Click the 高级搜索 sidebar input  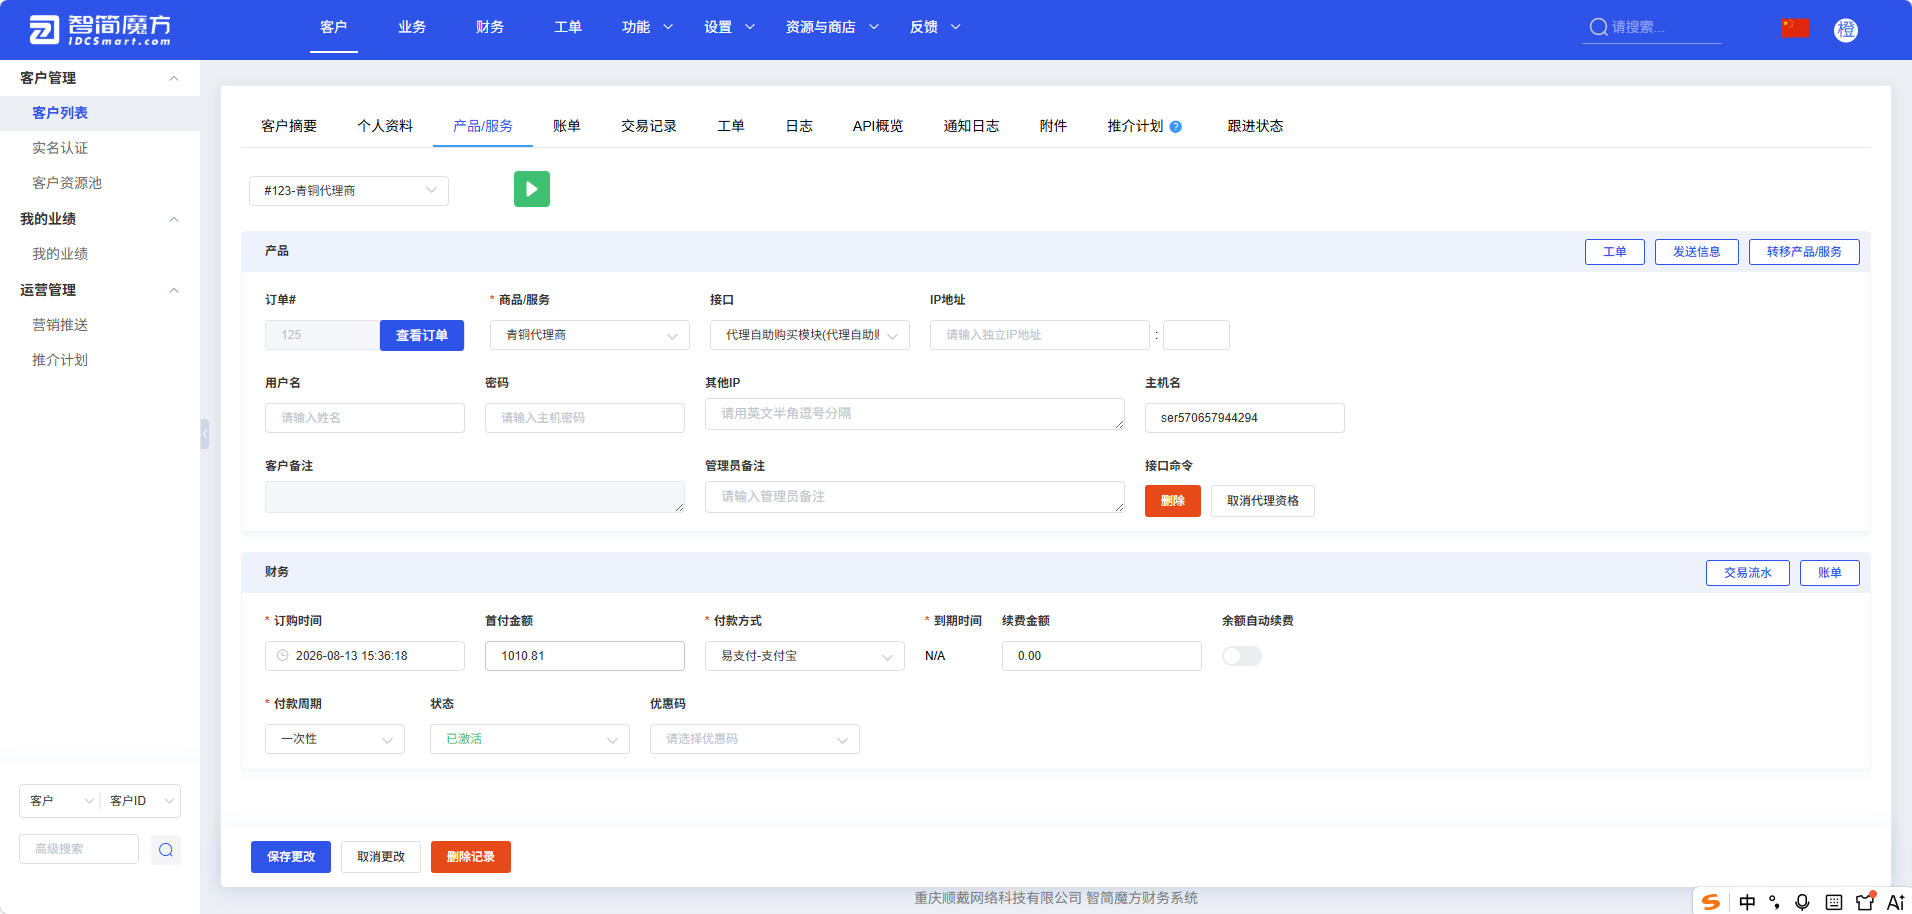[x=79, y=849]
